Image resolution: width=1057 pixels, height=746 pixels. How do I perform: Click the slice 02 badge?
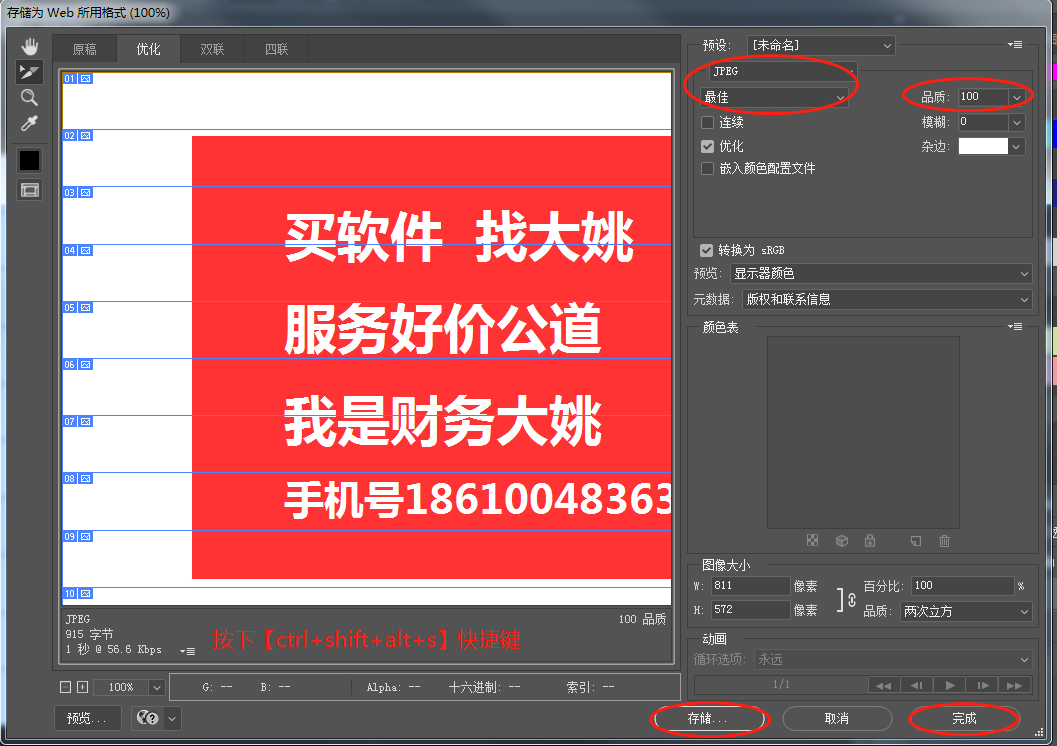click(x=78, y=135)
